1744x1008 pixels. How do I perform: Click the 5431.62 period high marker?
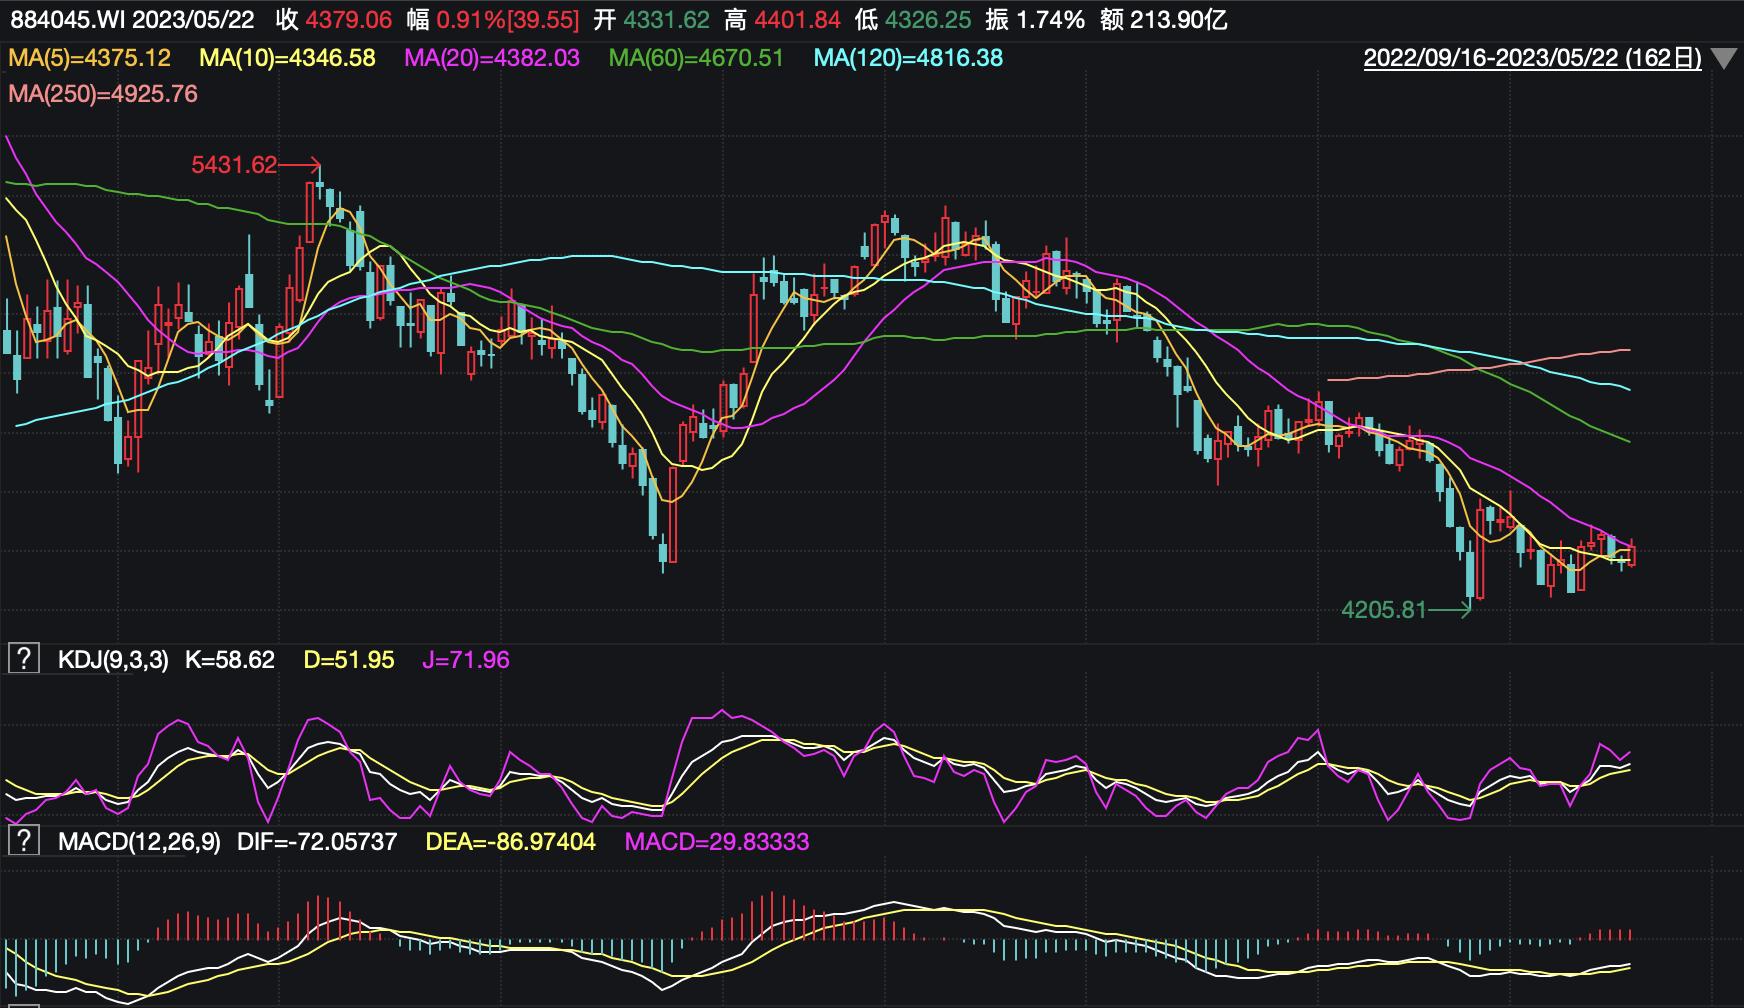coord(234,165)
